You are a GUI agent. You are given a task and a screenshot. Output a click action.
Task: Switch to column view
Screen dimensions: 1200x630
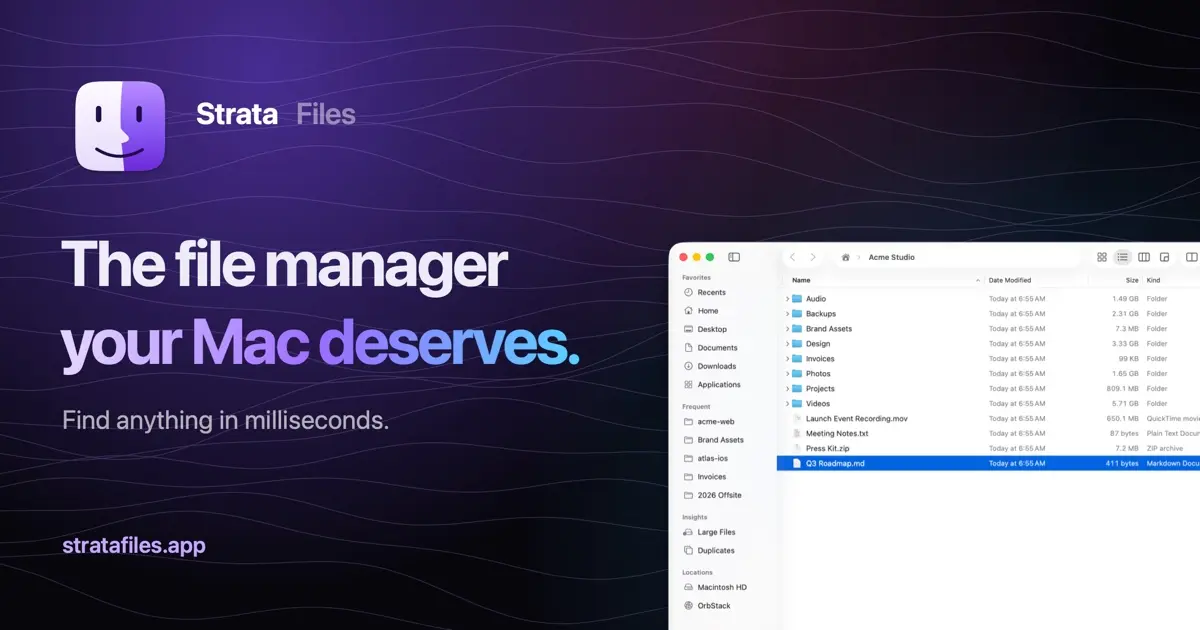1144,257
